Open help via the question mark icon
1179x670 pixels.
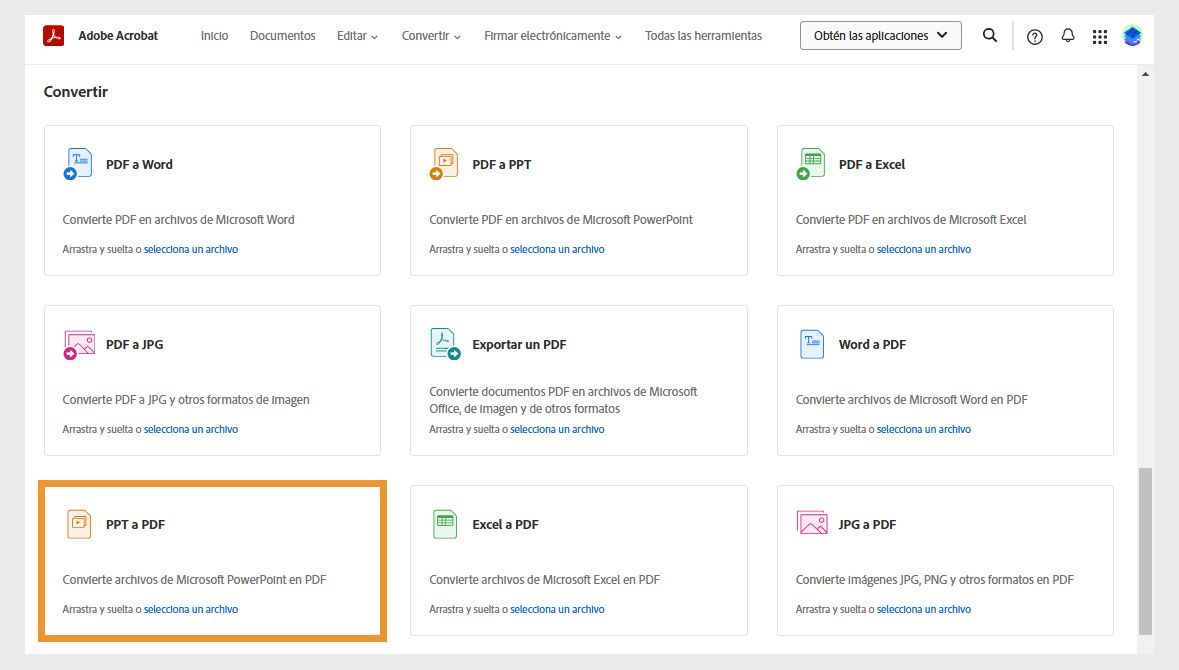[x=1034, y=35]
